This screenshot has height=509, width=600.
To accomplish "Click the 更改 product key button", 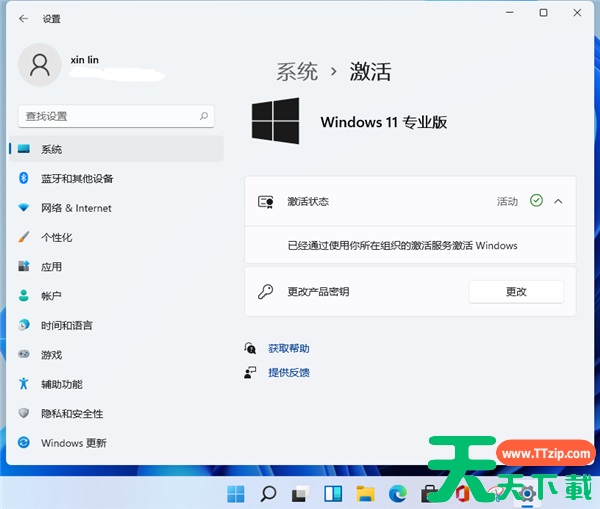I will pyautogui.click(x=516, y=292).
